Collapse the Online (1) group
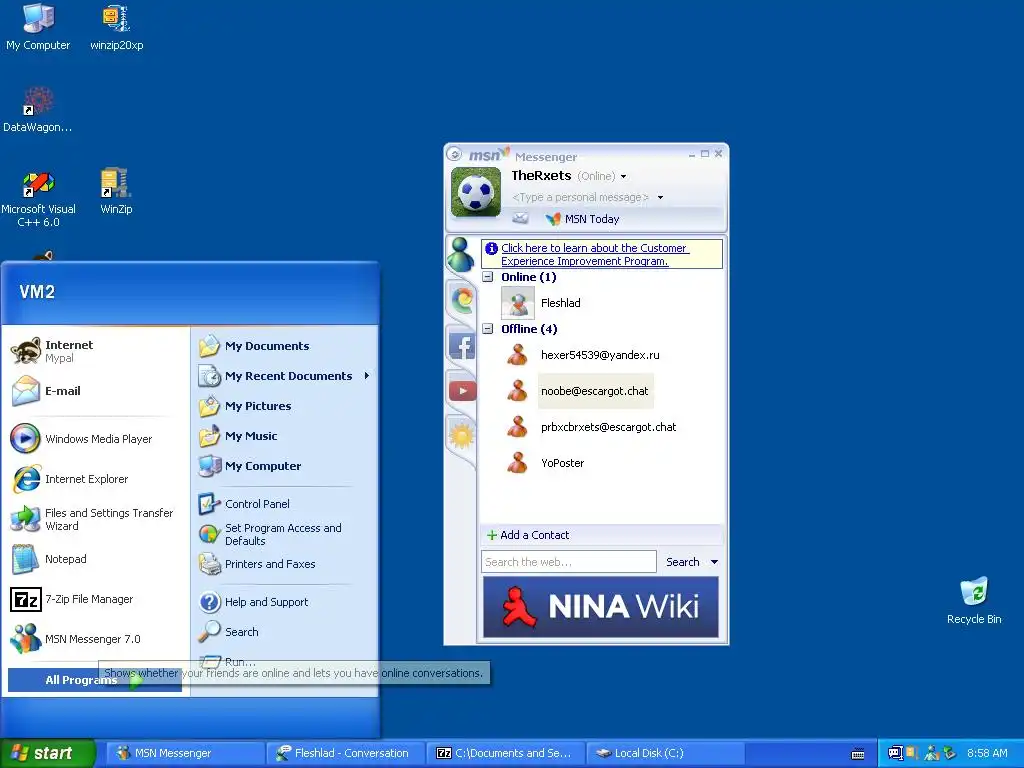 pyautogui.click(x=487, y=277)
